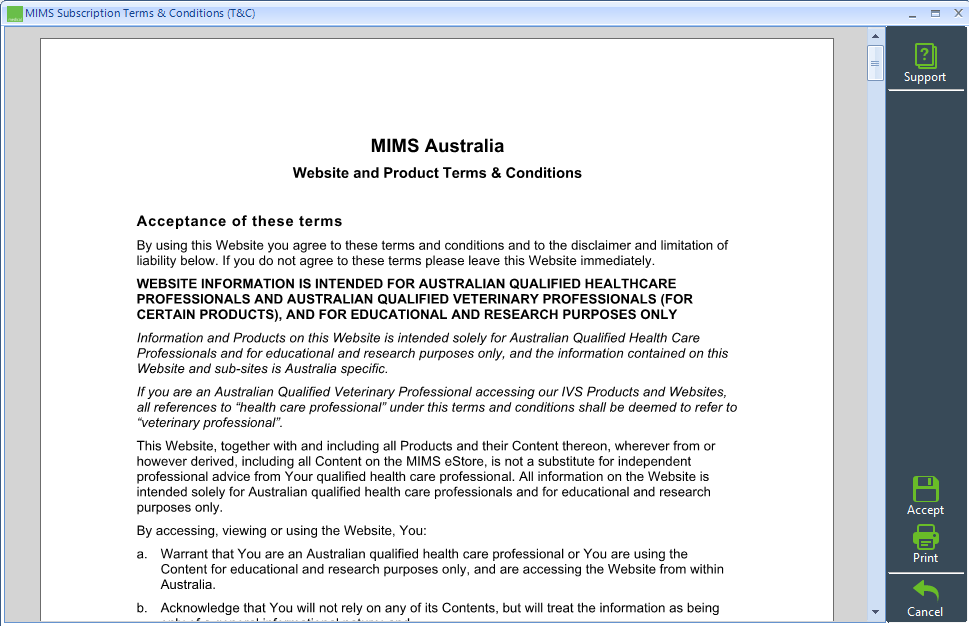The height and width of the screenshot is (626, 969).
Task: Click the scrollbar down arrow
Action: click(875, 612)
